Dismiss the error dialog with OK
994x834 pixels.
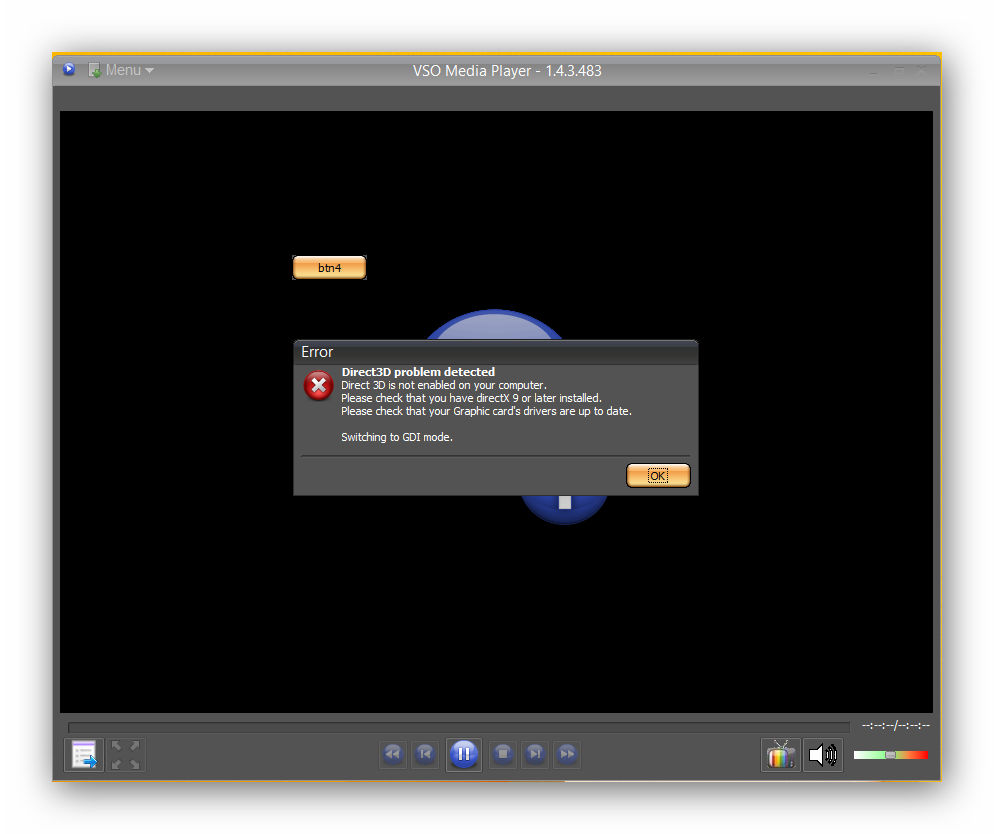coord(658,475)
